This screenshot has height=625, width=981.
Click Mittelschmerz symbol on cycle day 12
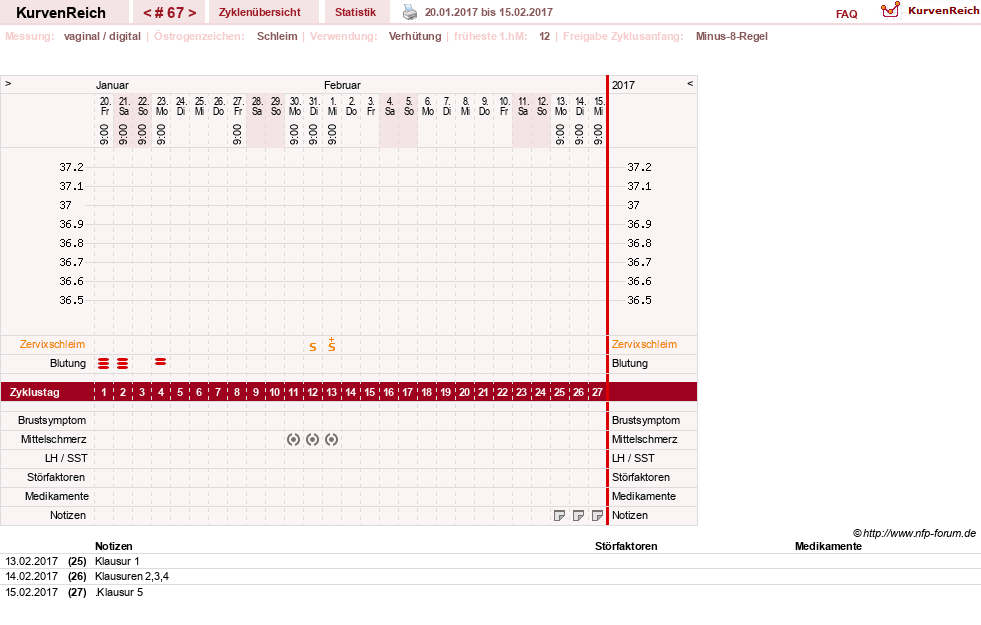click(x=313, y=439)
